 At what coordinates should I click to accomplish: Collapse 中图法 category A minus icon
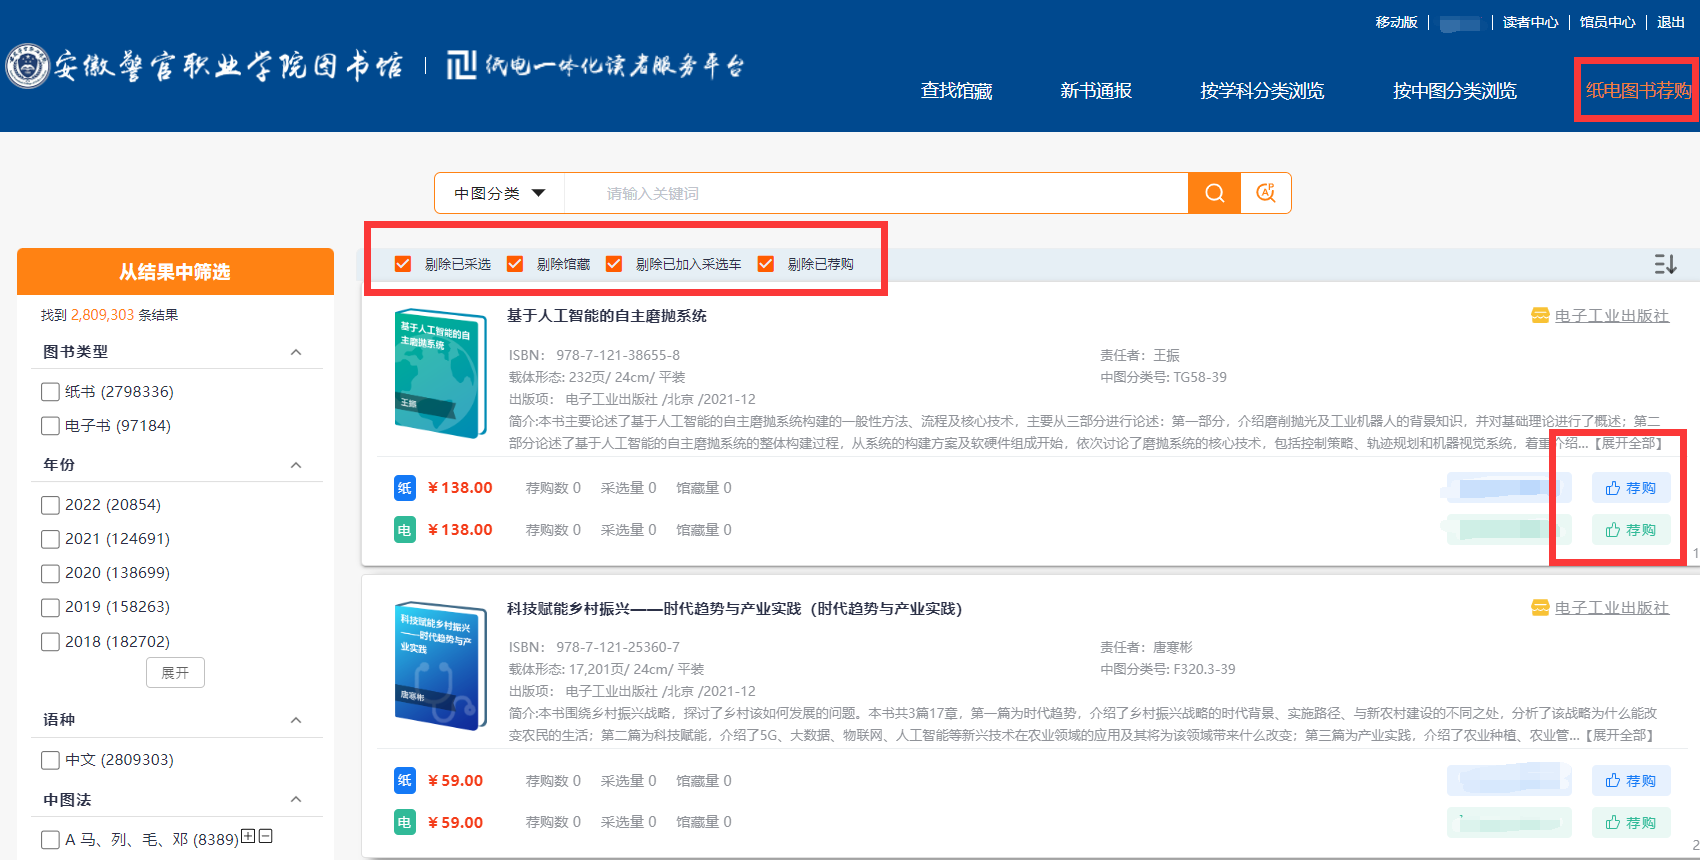point(266,837)
